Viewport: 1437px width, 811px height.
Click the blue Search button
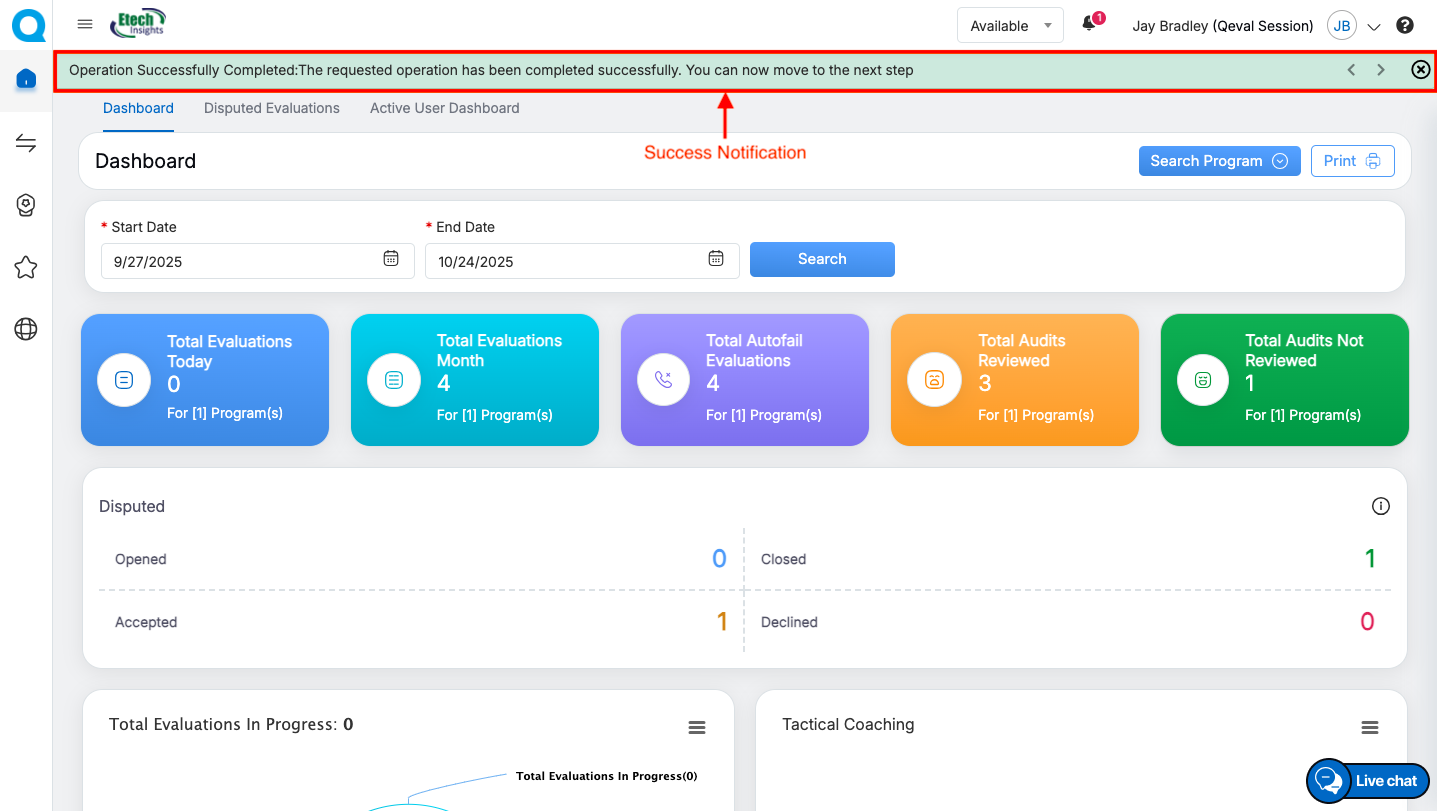coord(822,259)
